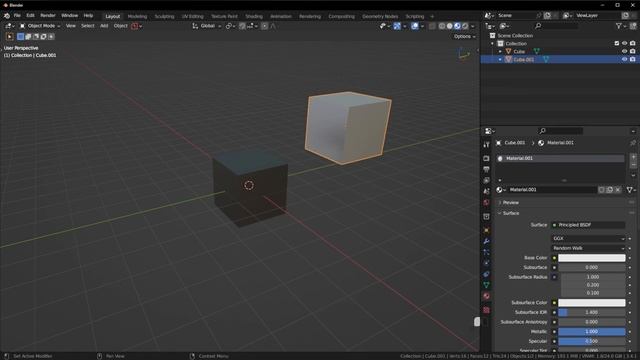
Task: Open the Texture properties tab
Action: [x=486, y=310]
